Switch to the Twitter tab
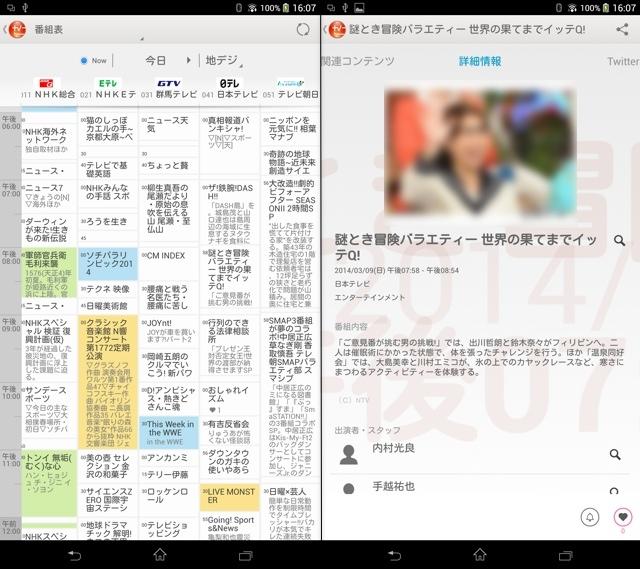This screenshot has width=640, height=569. click(622, 61)
